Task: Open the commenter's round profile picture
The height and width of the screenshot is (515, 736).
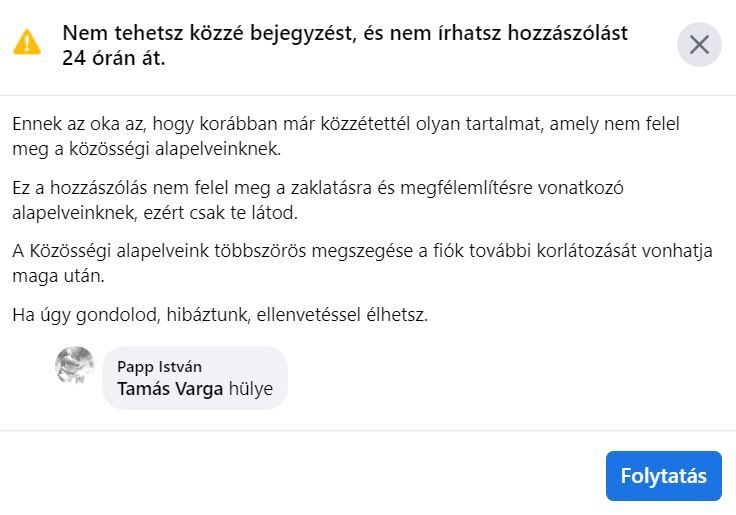Action: tap(75, 366)
